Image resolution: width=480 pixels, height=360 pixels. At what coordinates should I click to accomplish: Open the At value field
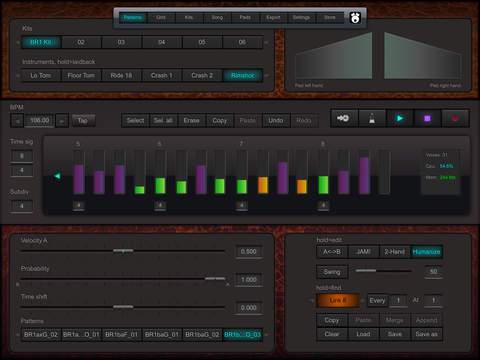tap(434, 301)
